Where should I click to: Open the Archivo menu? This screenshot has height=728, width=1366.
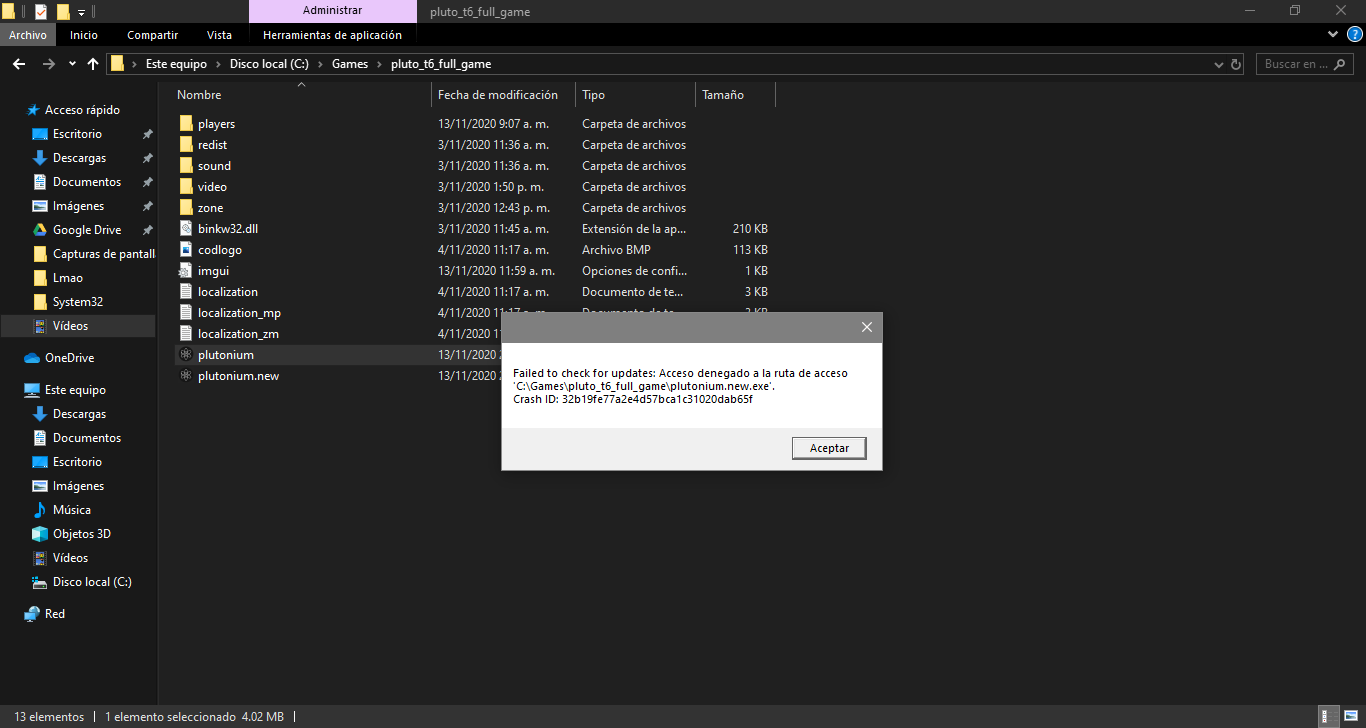click(x=28, y=35)
